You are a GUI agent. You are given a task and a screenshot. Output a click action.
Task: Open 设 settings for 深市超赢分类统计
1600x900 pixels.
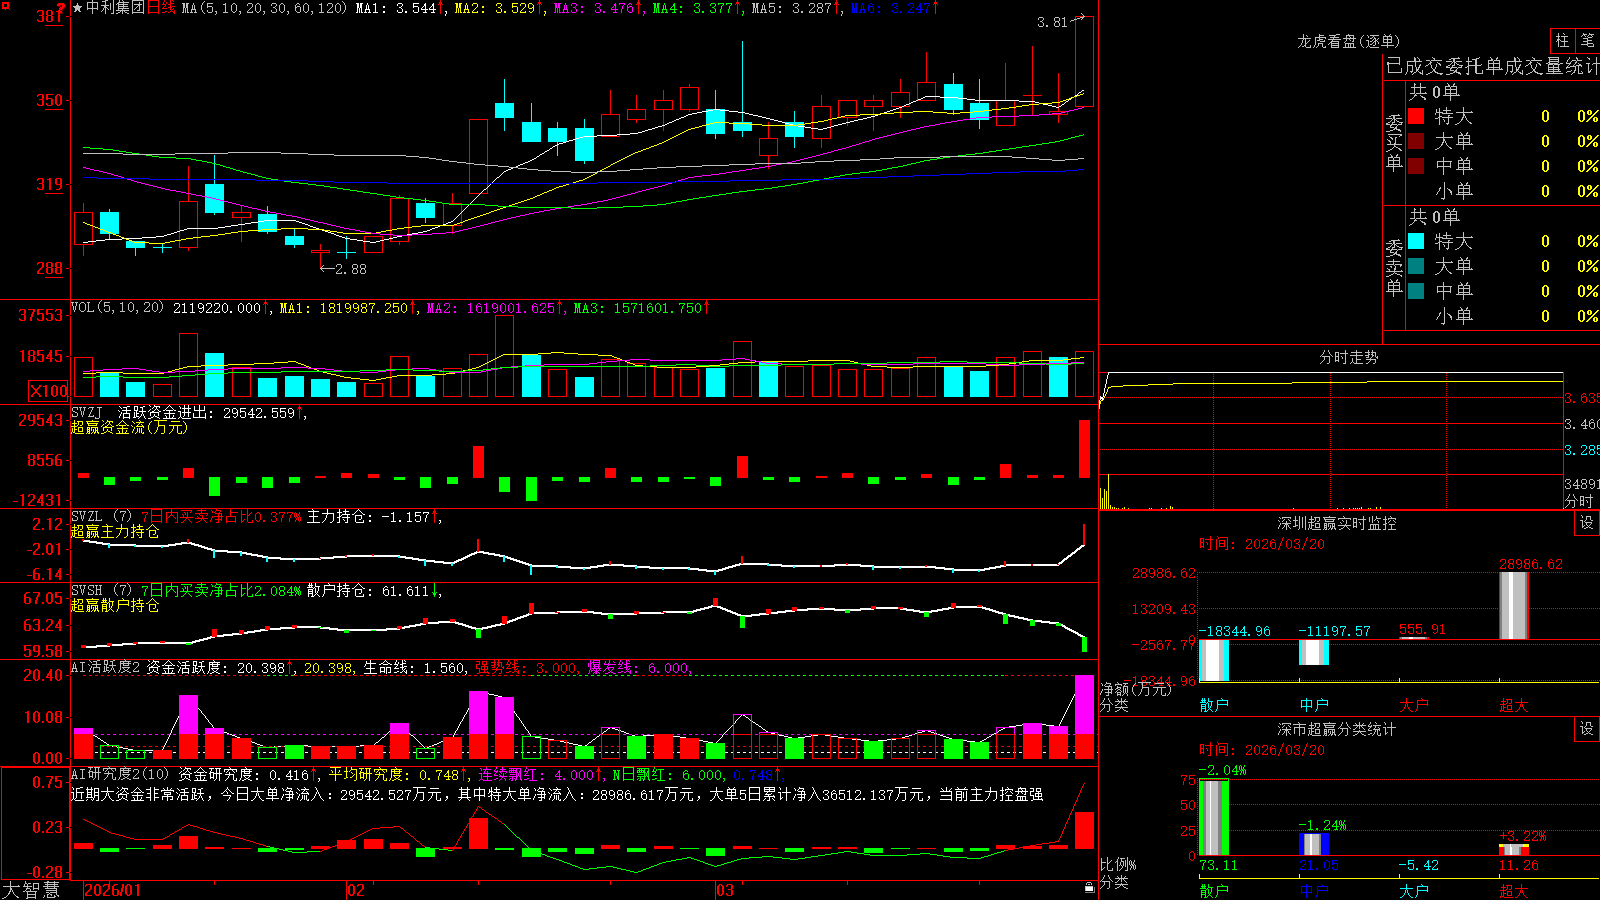pyautogui.click(x=1587, y=729)
